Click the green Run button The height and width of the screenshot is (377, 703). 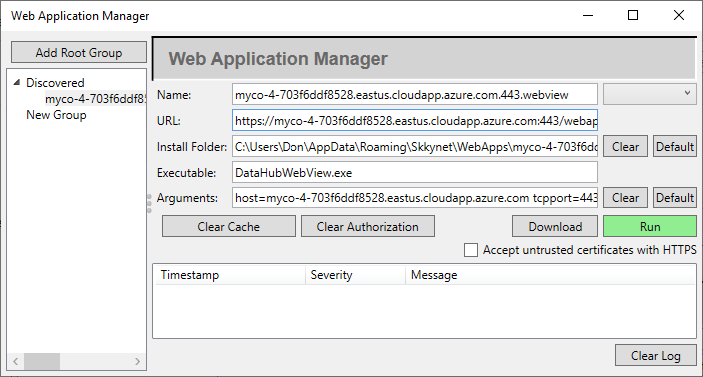[650, 226]
